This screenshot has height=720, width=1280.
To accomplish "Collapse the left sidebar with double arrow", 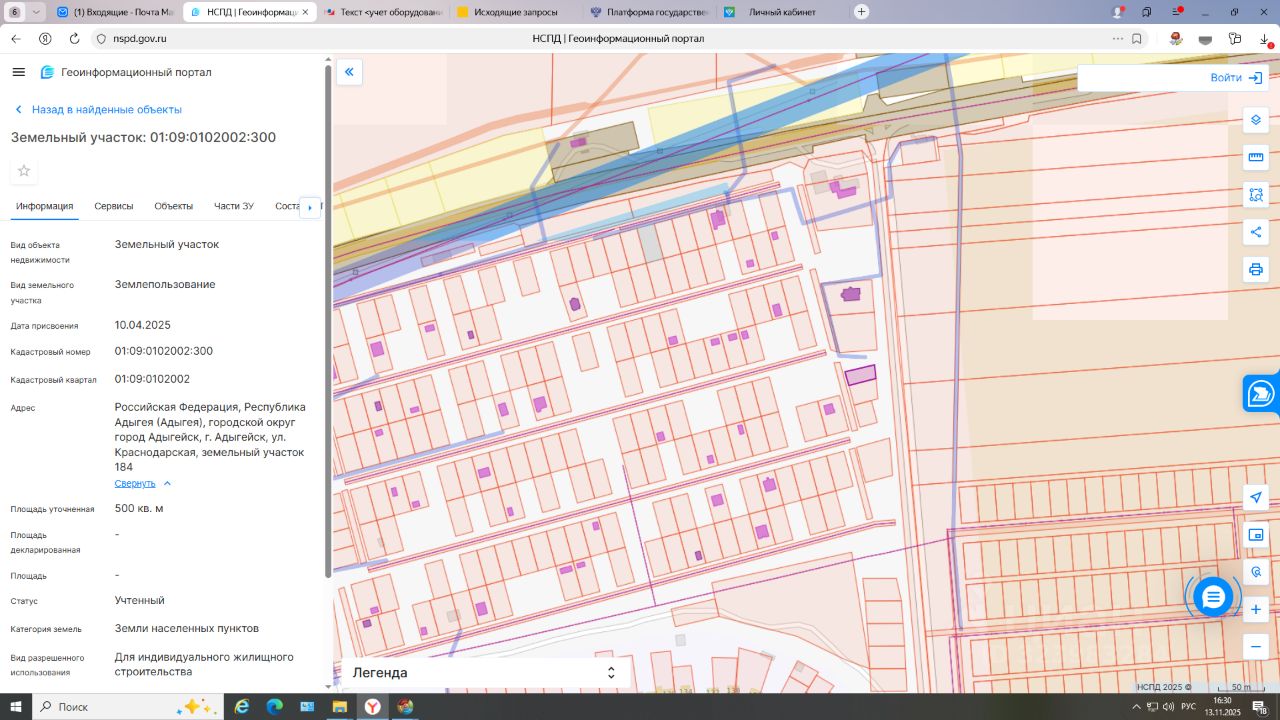I will [349, 72].
